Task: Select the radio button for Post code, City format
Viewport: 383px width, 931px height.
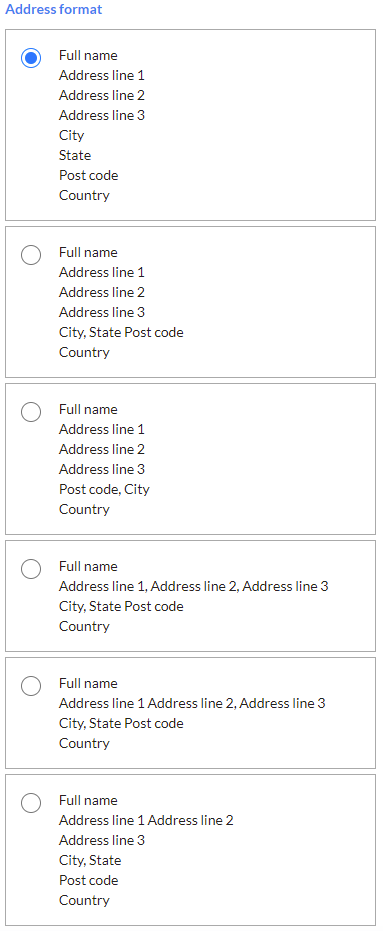Action: point(31,412)
